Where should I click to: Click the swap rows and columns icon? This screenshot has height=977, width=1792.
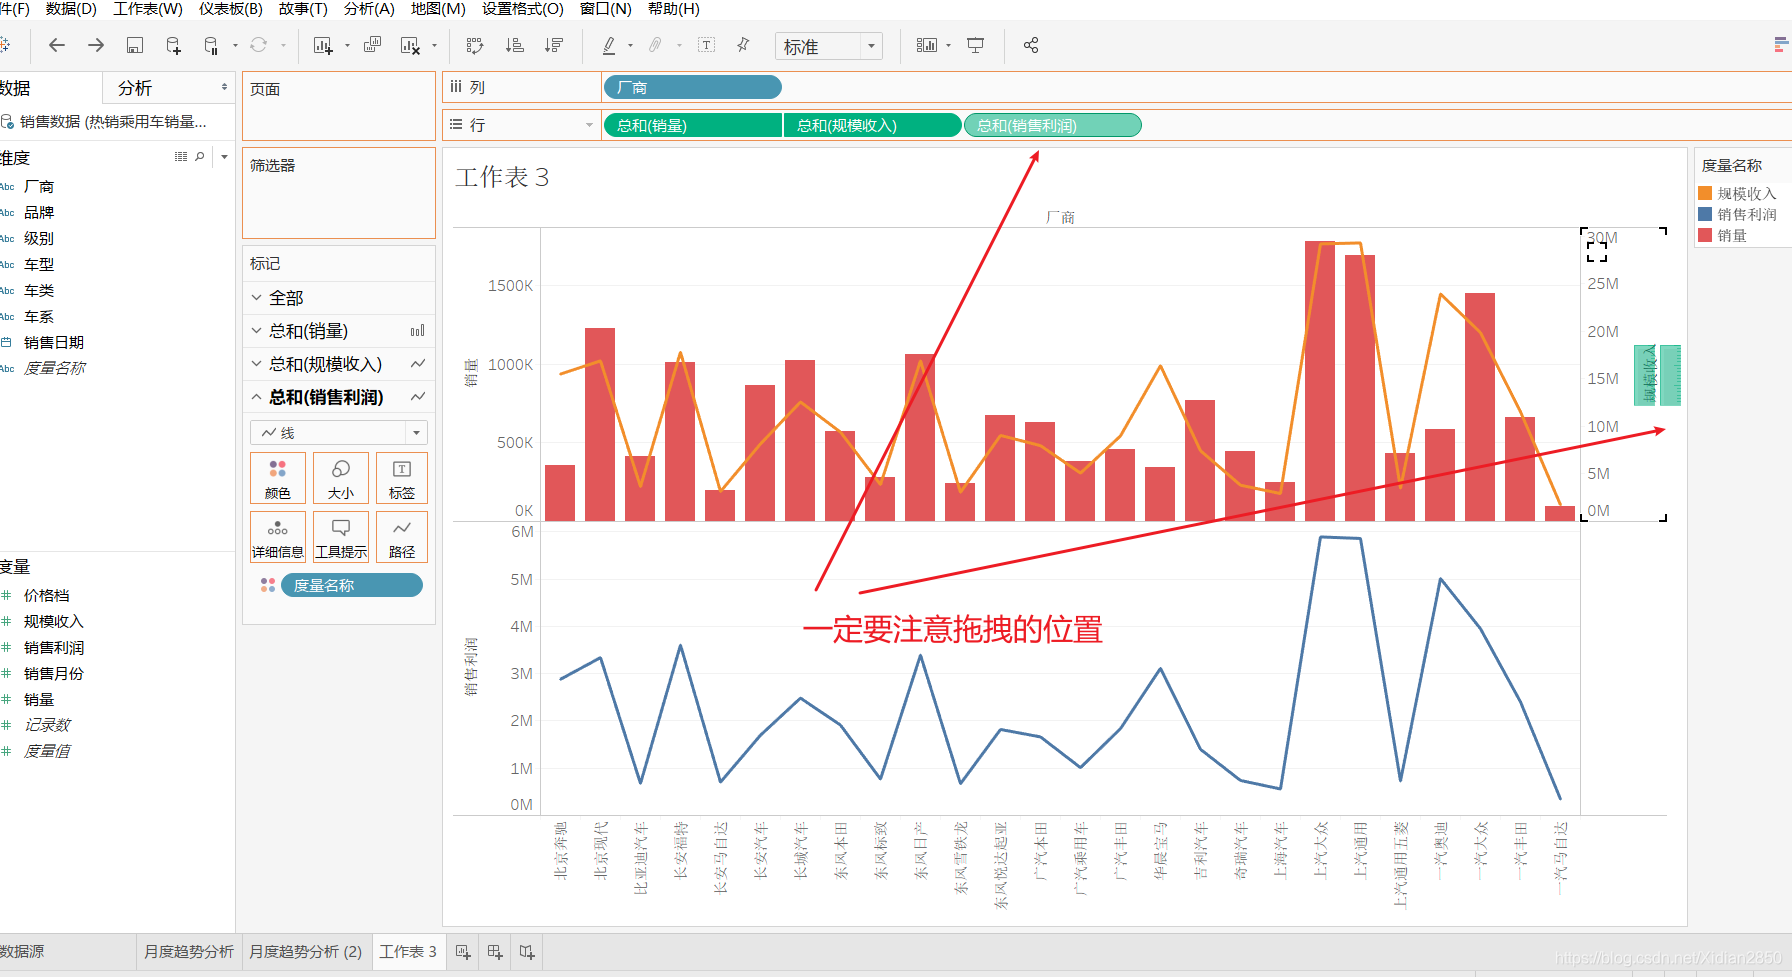coord(475,45)
